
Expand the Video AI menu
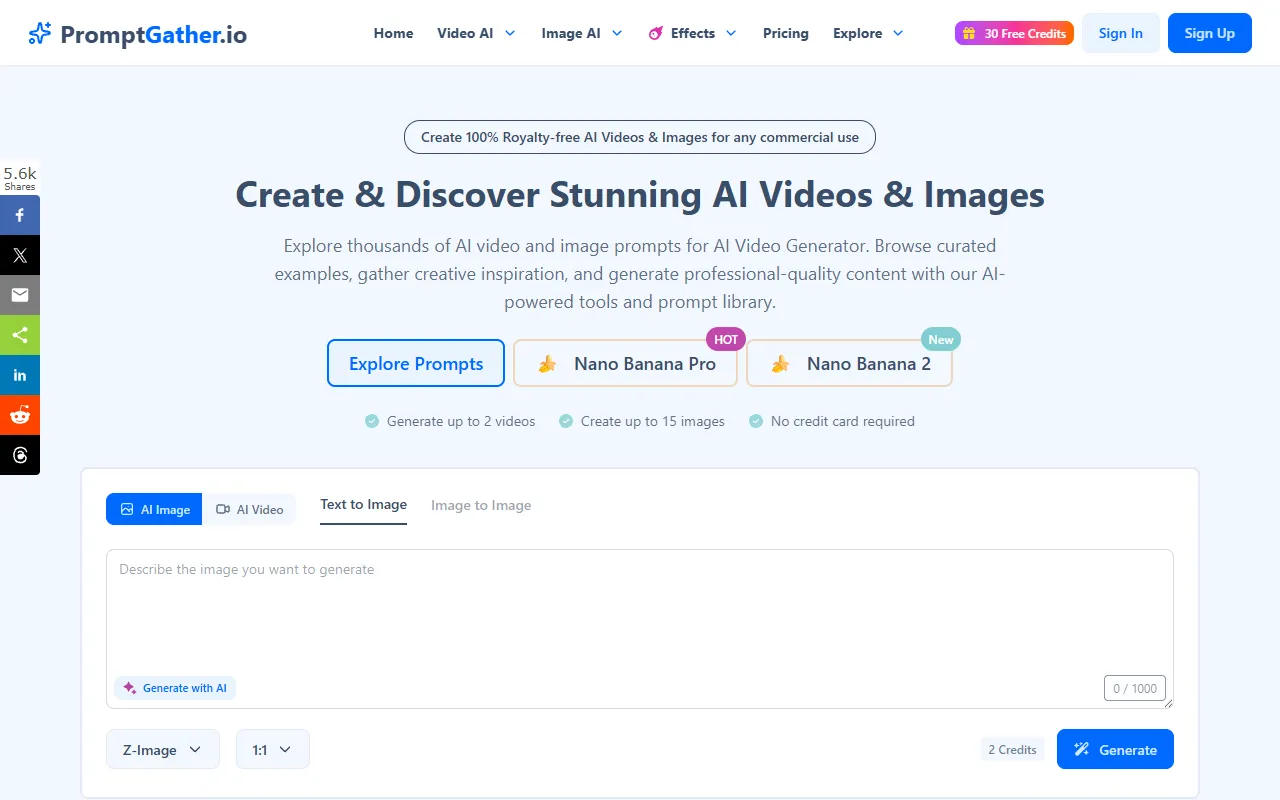(x=476, y=33)
